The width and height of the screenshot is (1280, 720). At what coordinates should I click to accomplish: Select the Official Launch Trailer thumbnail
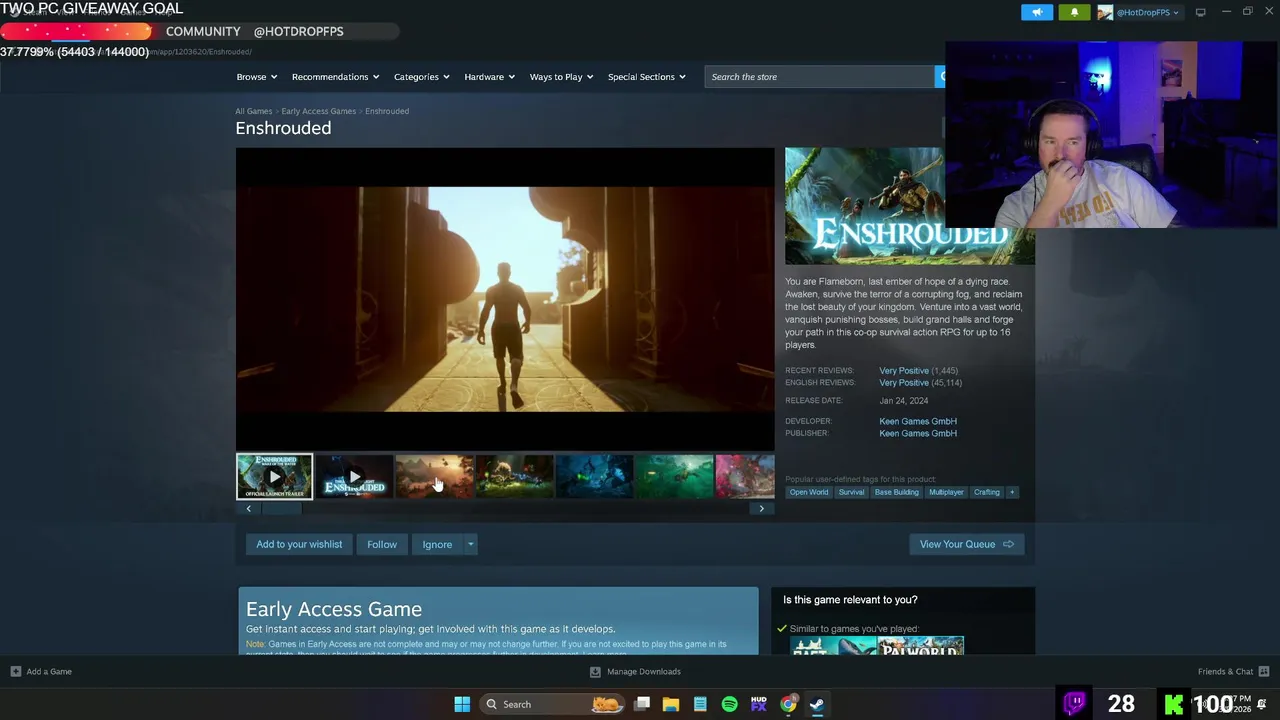274,477
